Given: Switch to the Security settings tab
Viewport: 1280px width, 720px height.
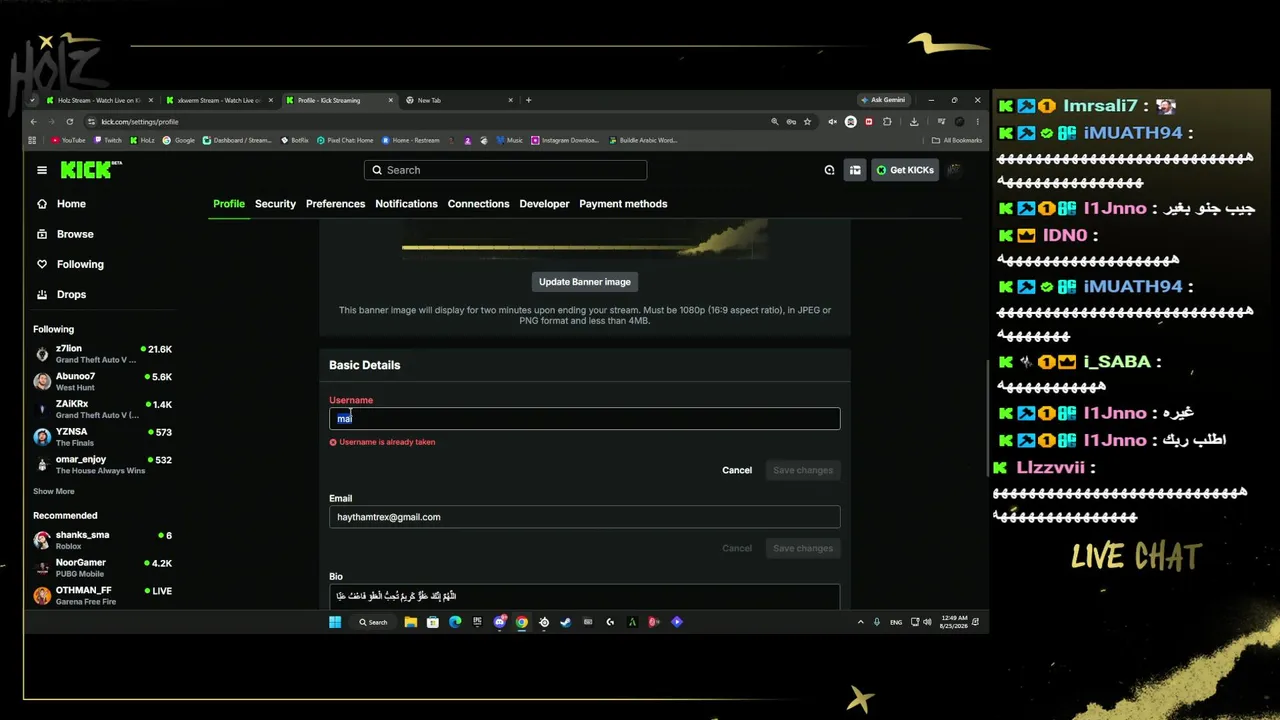Looking at the screenshot, I should coord(275,204).
